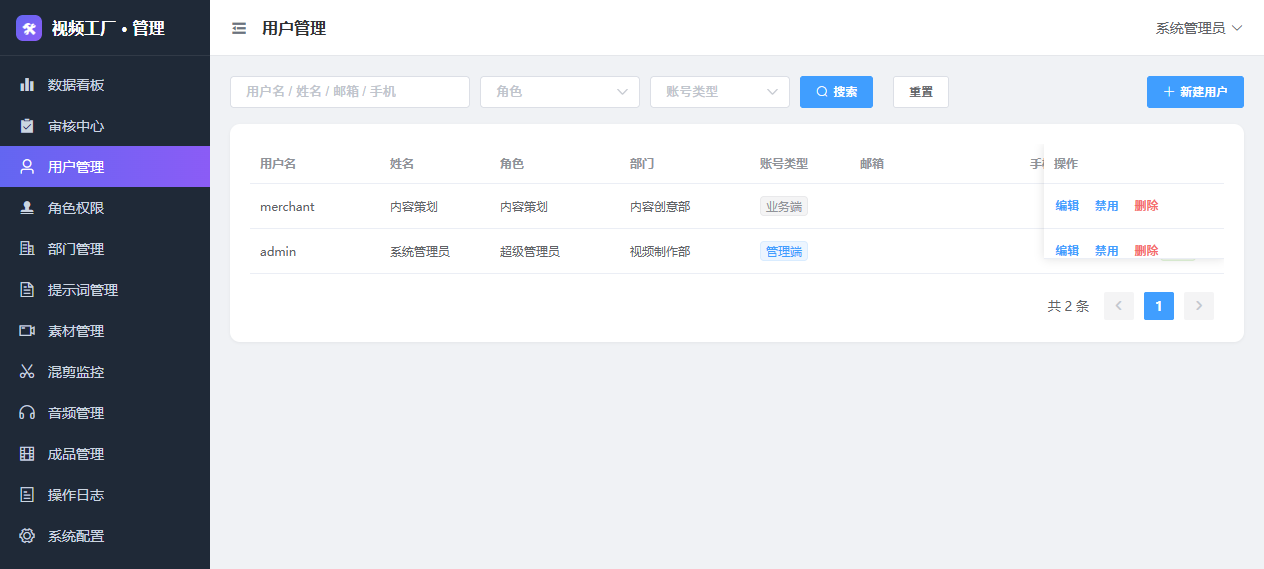Screen dimensions: 1264x569
Task: Click the 音频管理 headphones icon
Action: point(27,413)
